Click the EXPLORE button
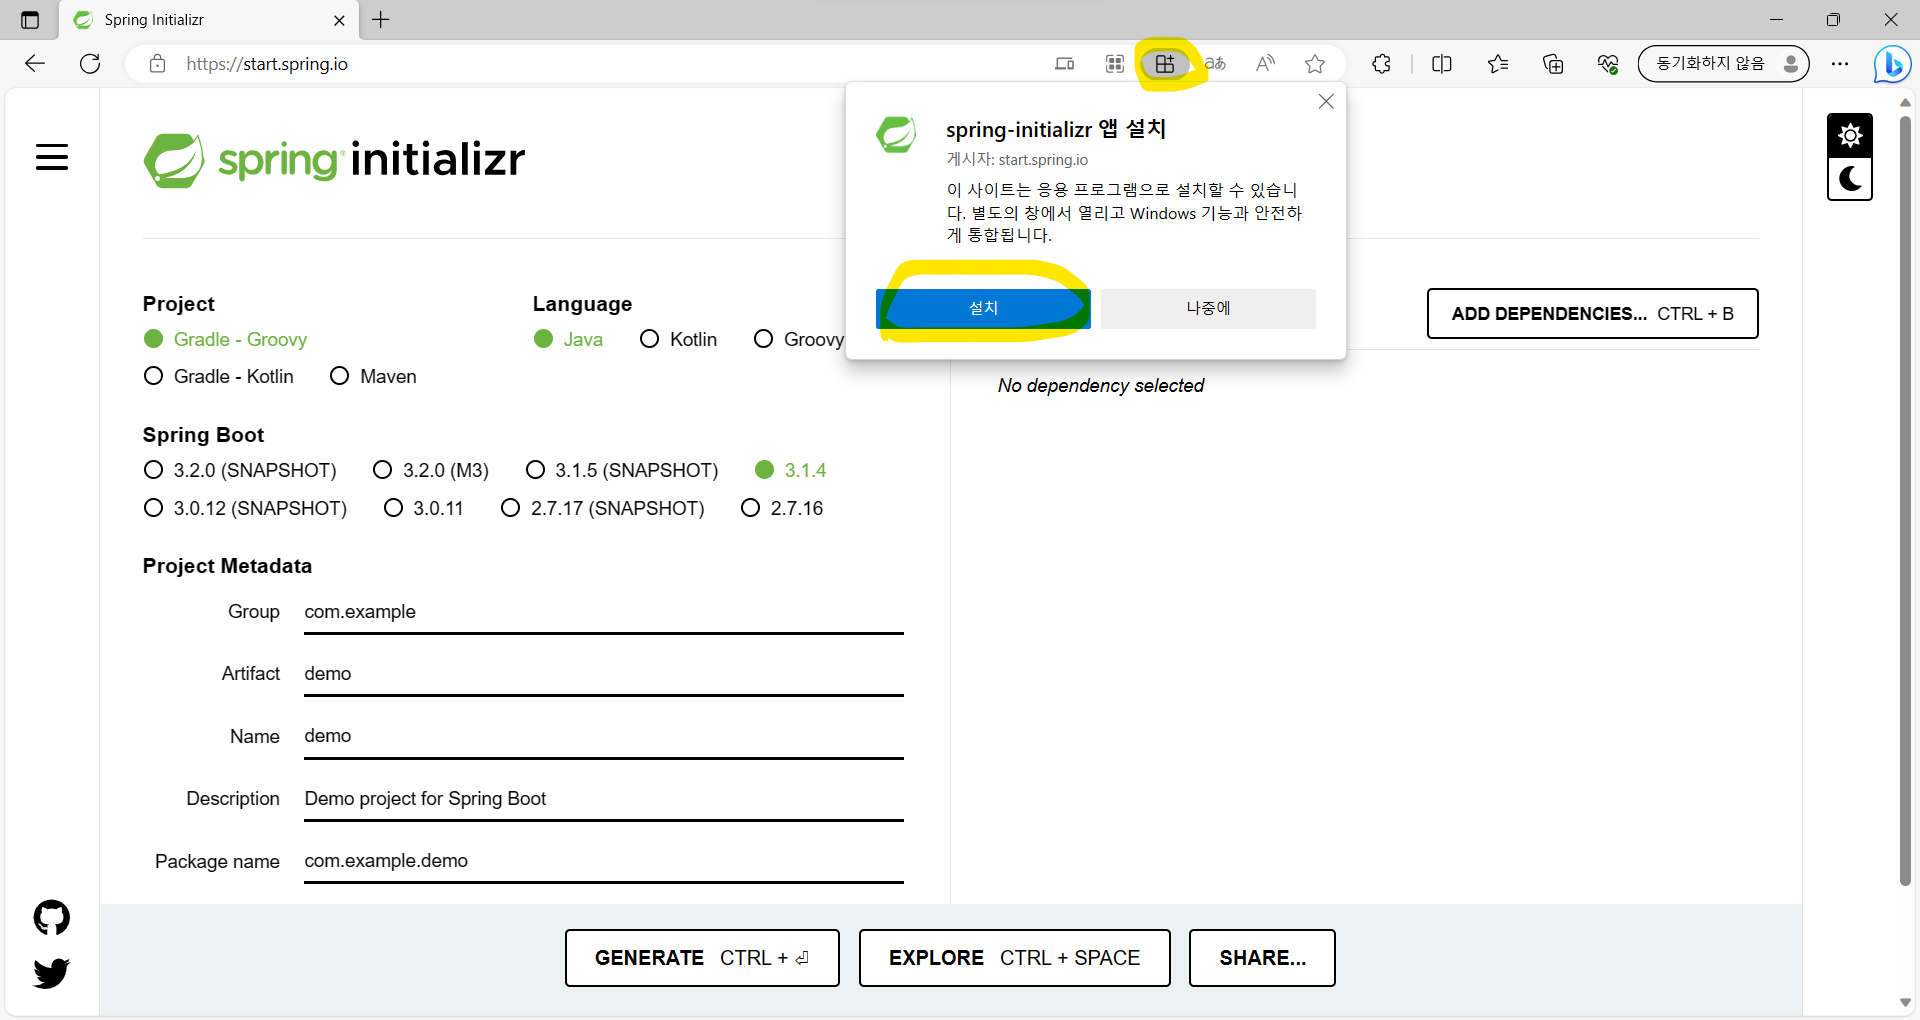Screen dimensions: 1920x1020 1014,958
